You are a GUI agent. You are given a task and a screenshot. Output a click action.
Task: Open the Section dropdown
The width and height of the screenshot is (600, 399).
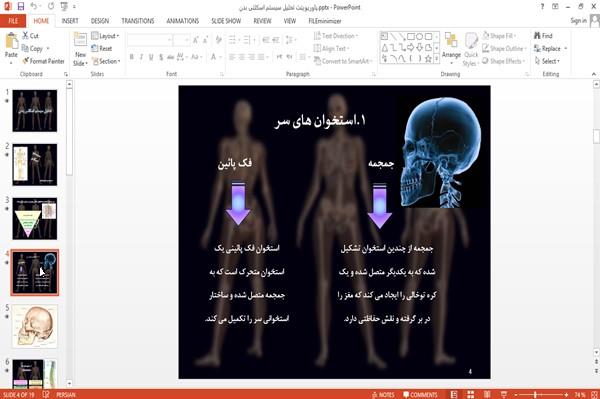[106, 61]
